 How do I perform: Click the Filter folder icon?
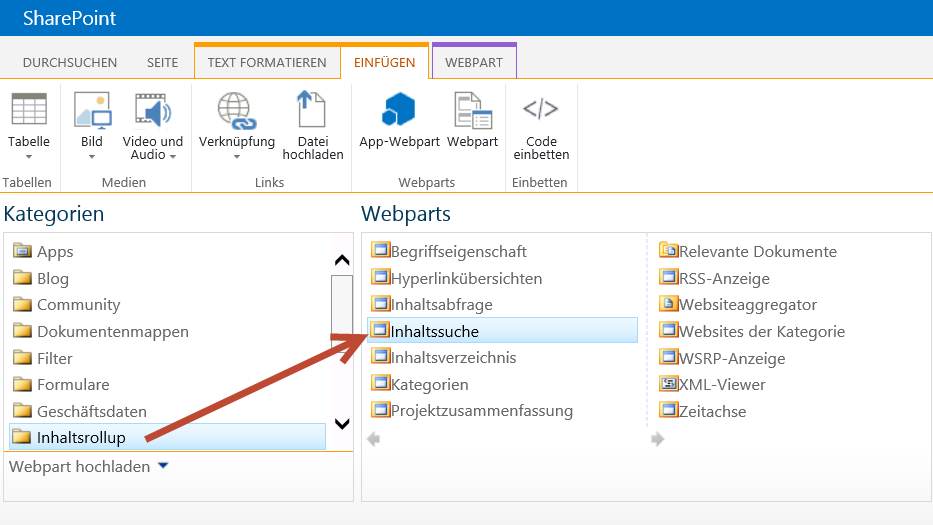point(23,357)
